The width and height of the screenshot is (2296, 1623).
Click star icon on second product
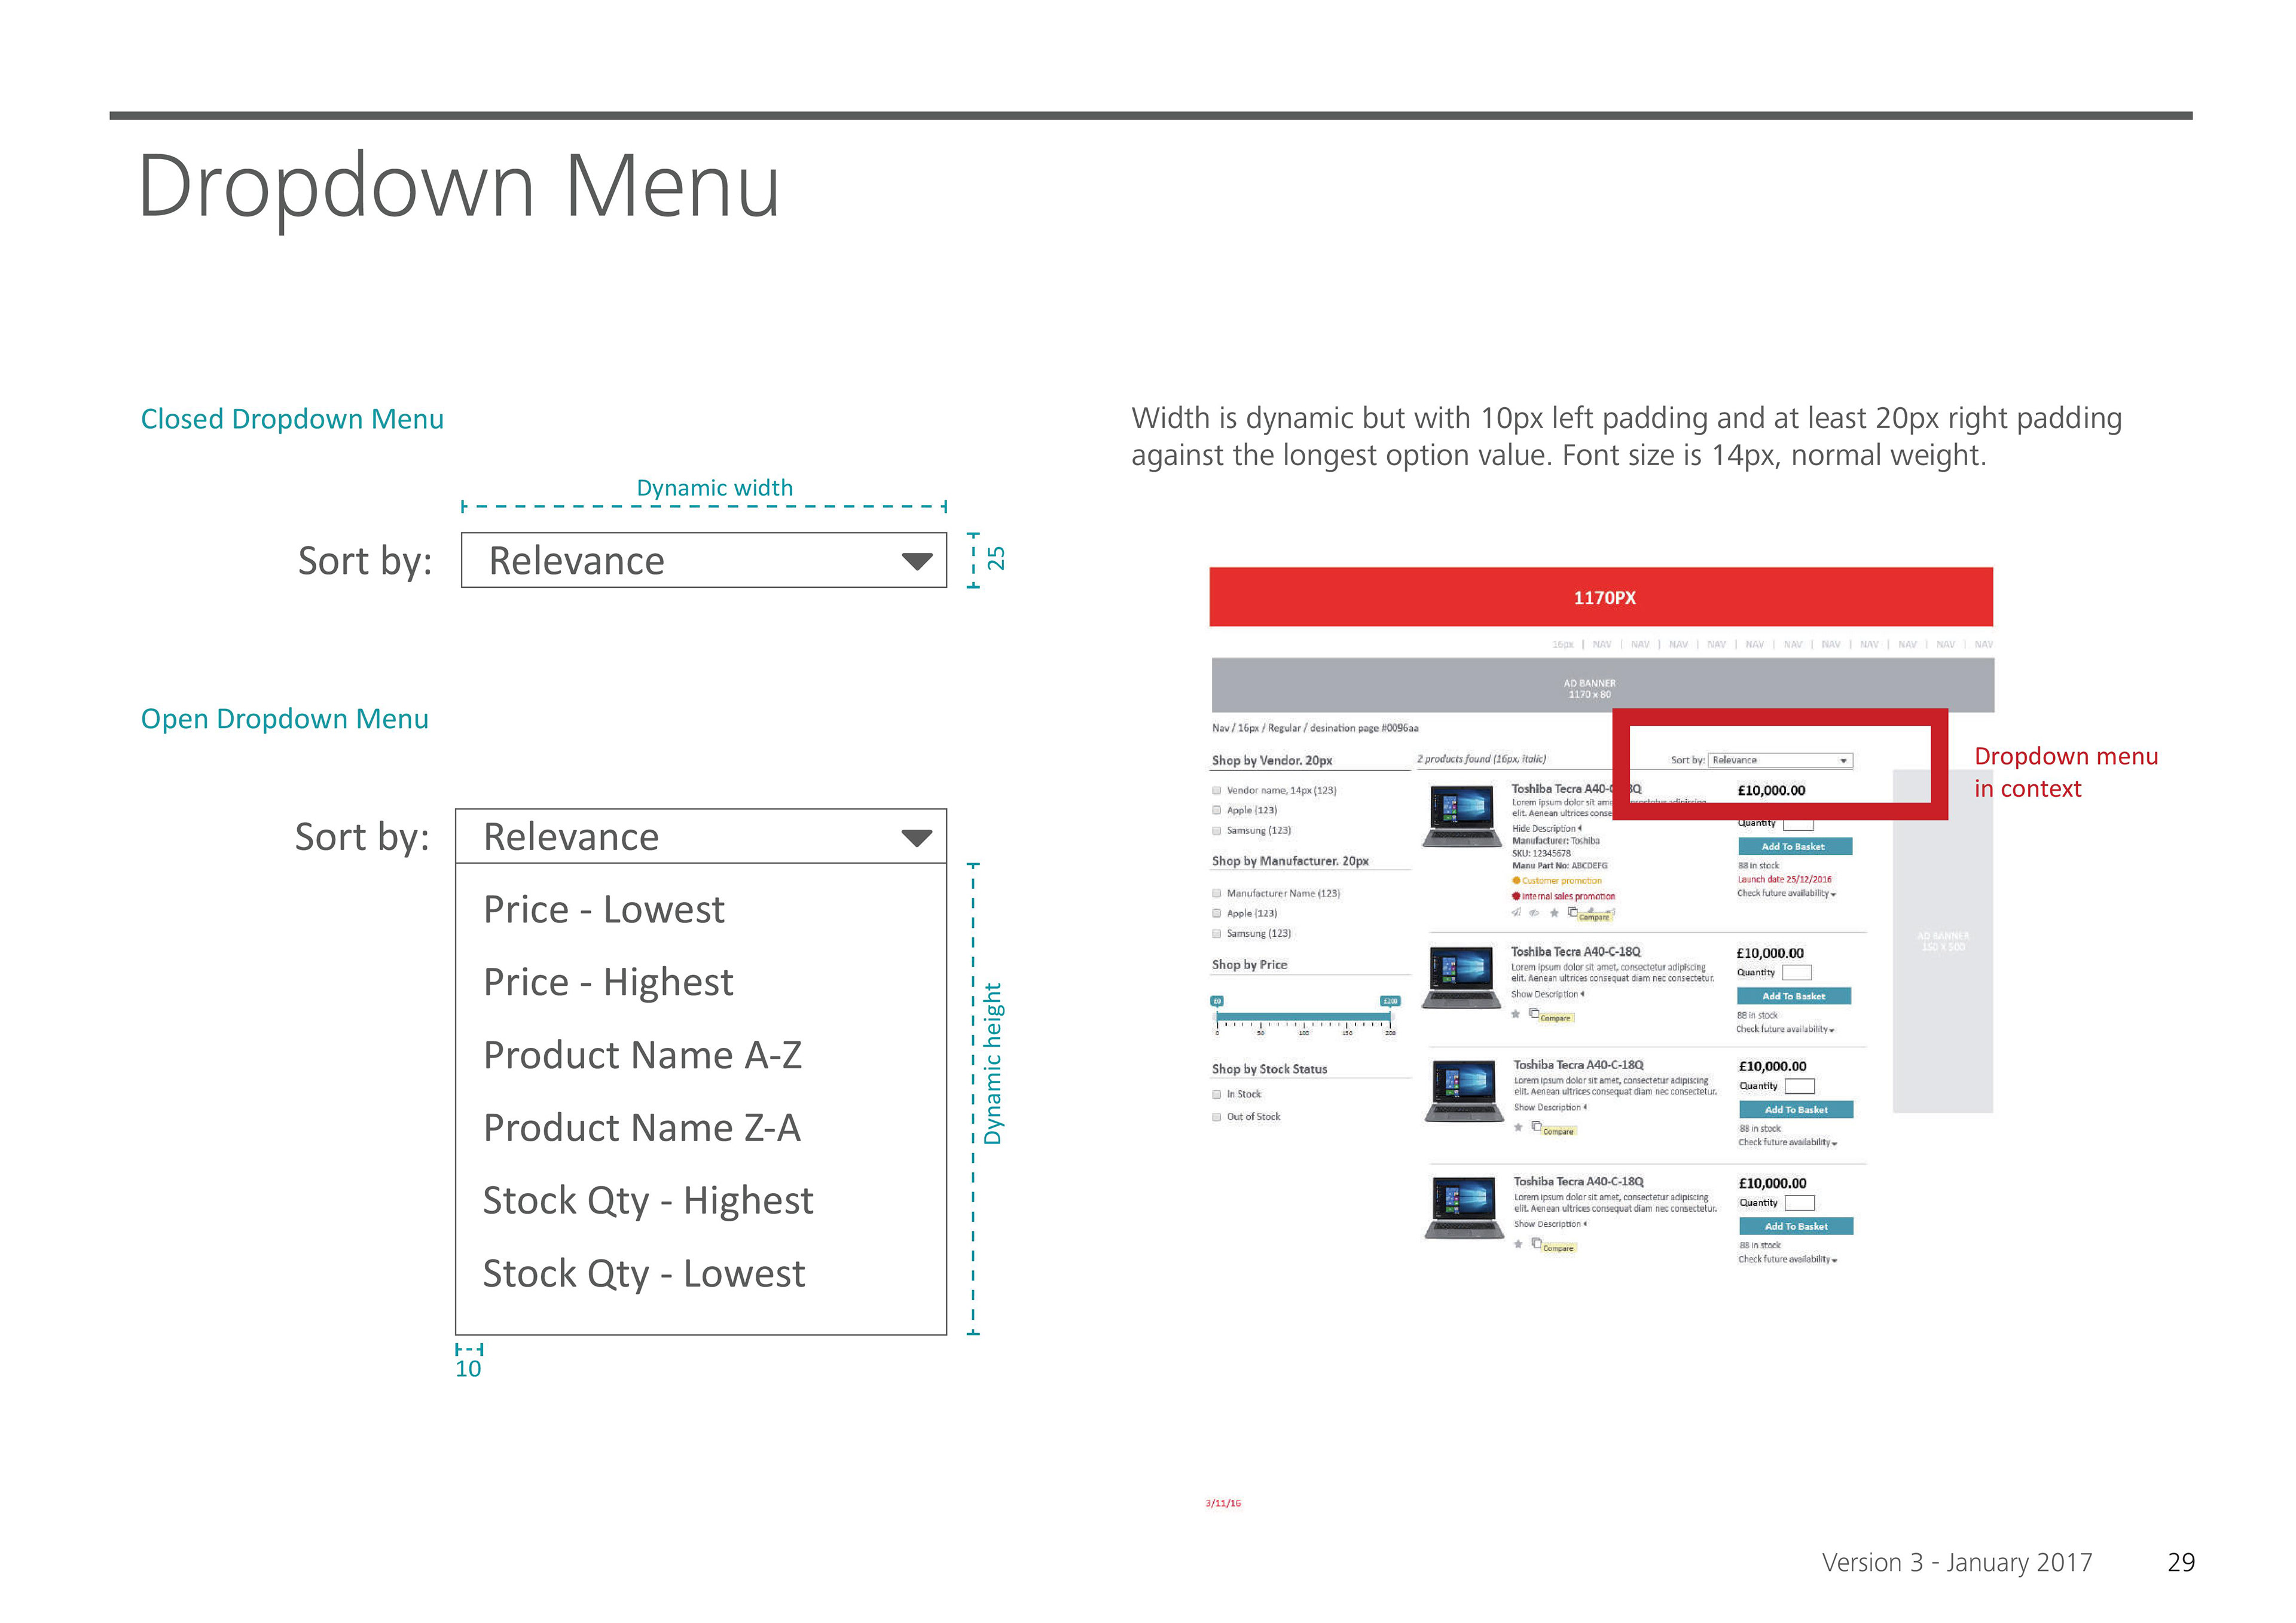click(1516, 1014)
